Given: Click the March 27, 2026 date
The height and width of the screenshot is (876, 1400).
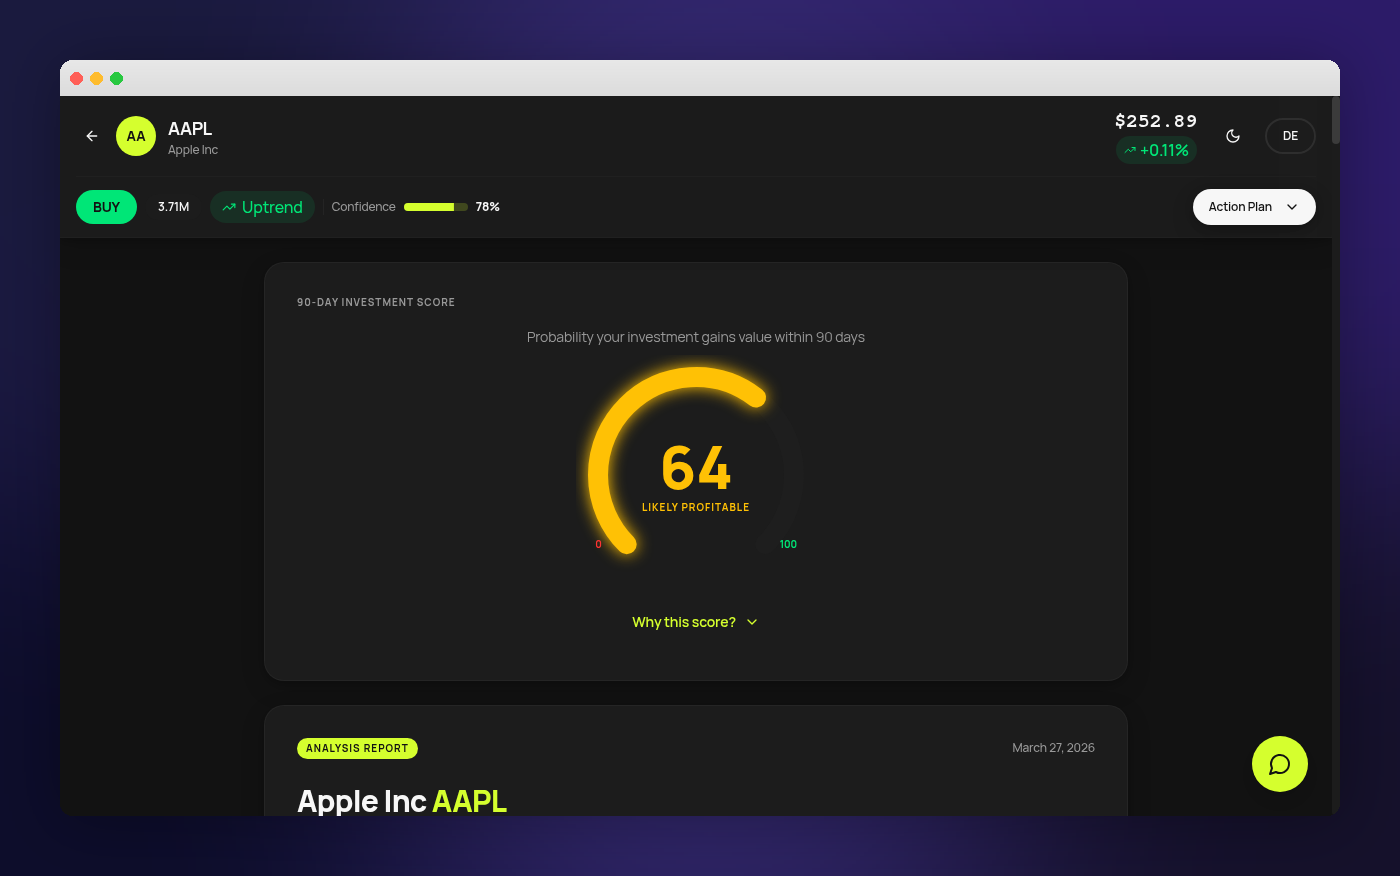Looking at the screenshot, I should 1053,748.
